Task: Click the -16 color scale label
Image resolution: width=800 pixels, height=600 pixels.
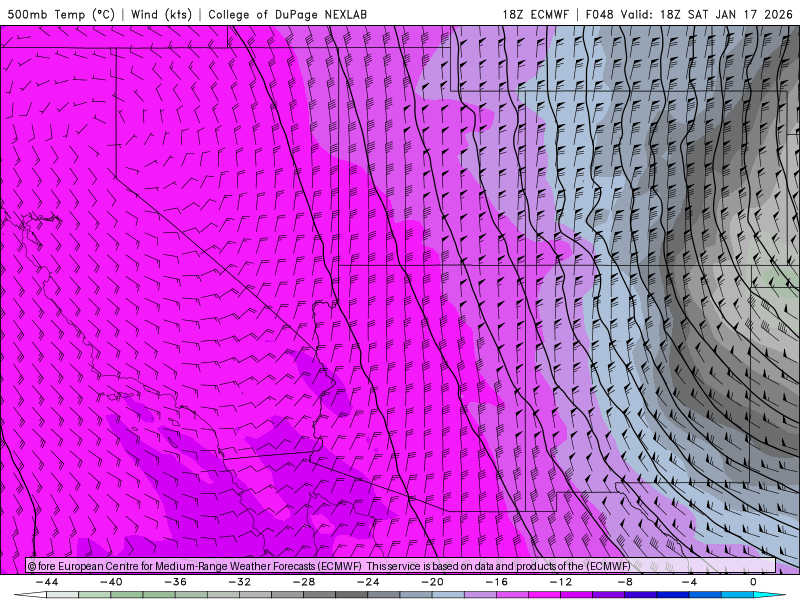Action: coord(496,582)
